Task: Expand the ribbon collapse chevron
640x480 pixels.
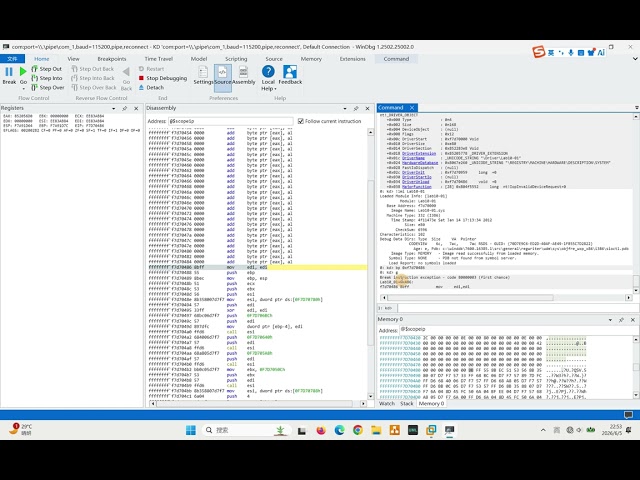Action: point(635,59)
